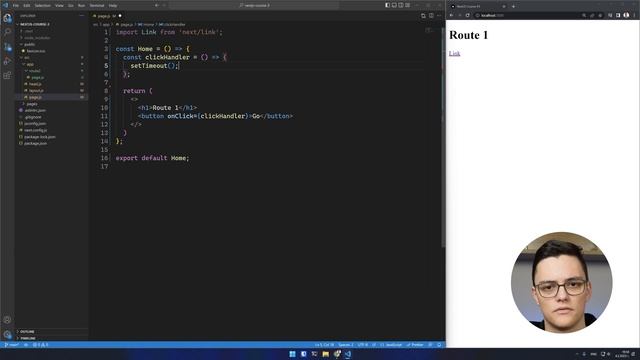Click the Spaces indentation setting

click(346, 345)
